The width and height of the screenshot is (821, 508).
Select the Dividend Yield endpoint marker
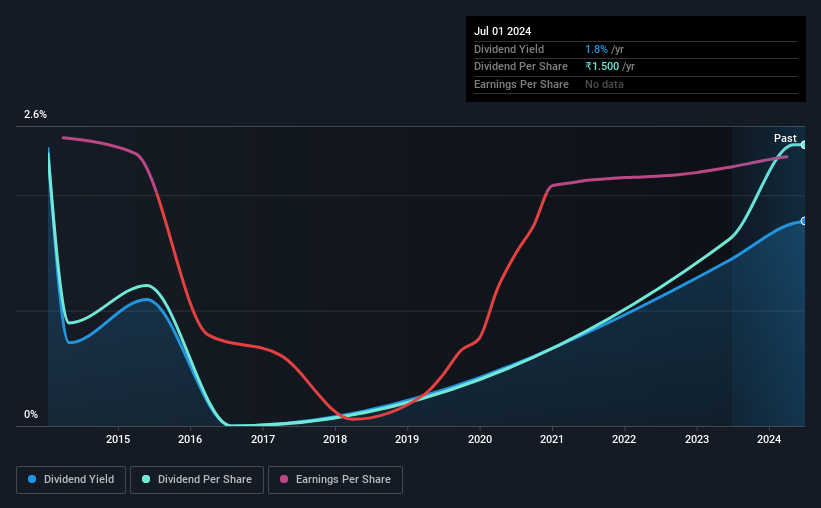click(804, 221)
